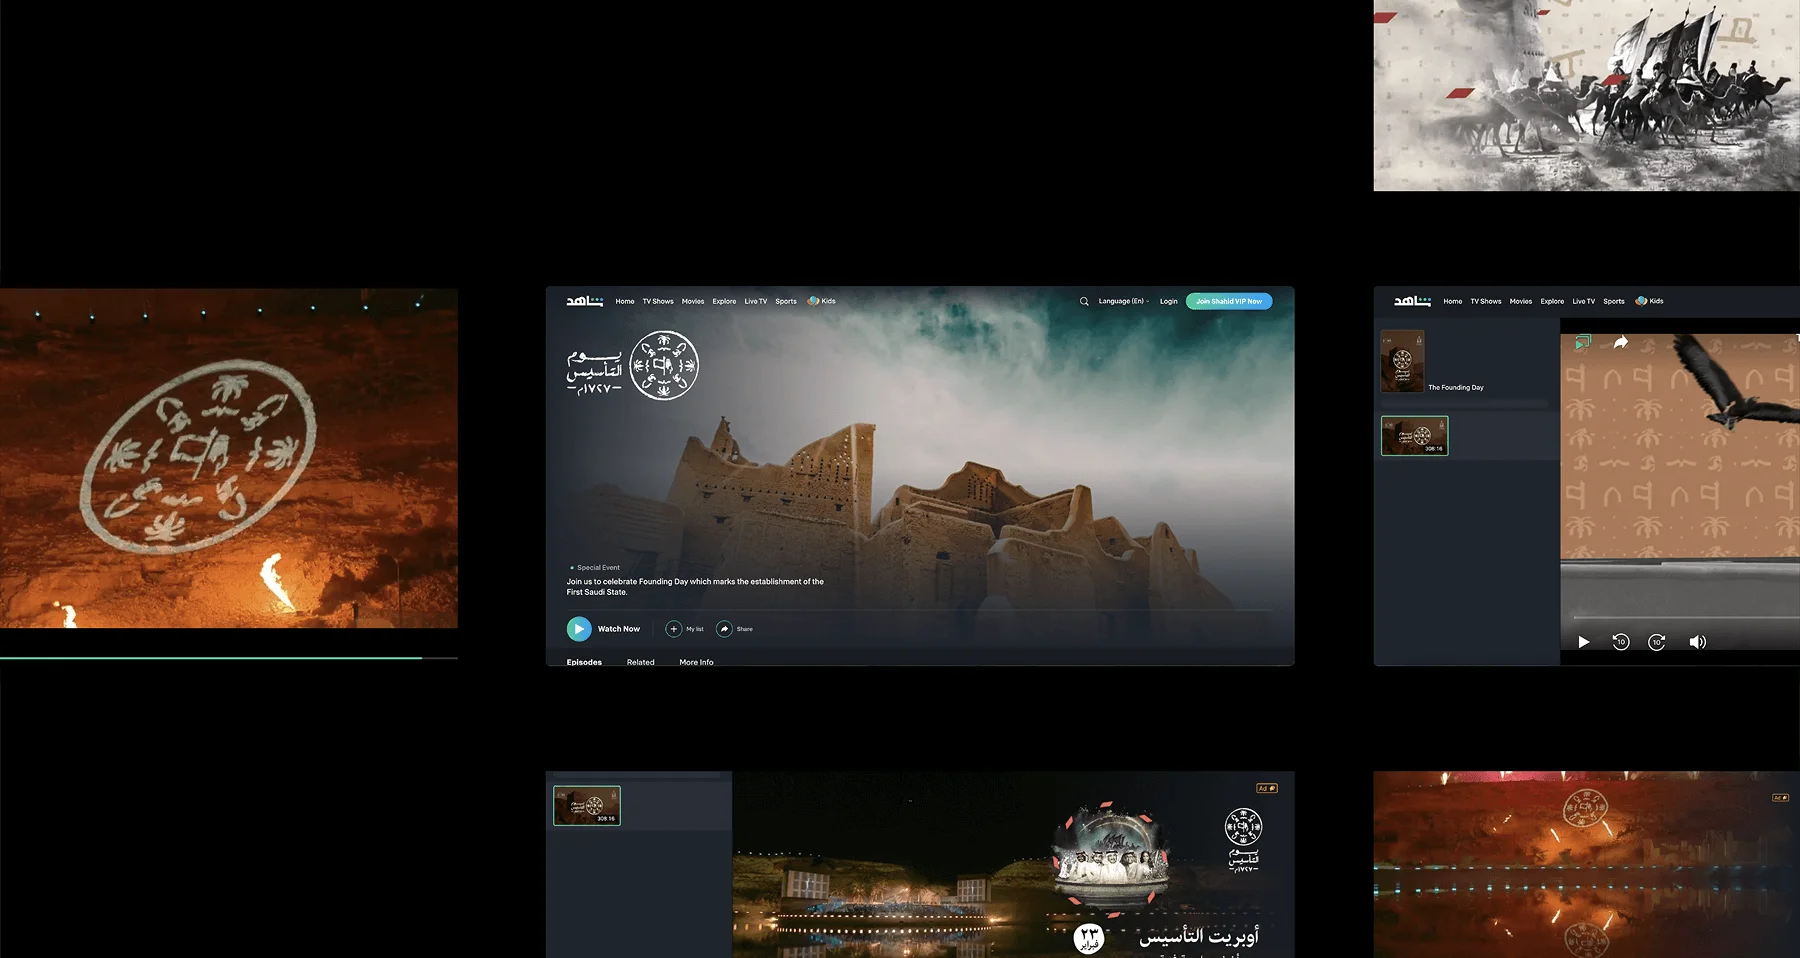Rewind 10 seconds in video player
Viewport: 1800px width, 958px height.
[1621, 642]
